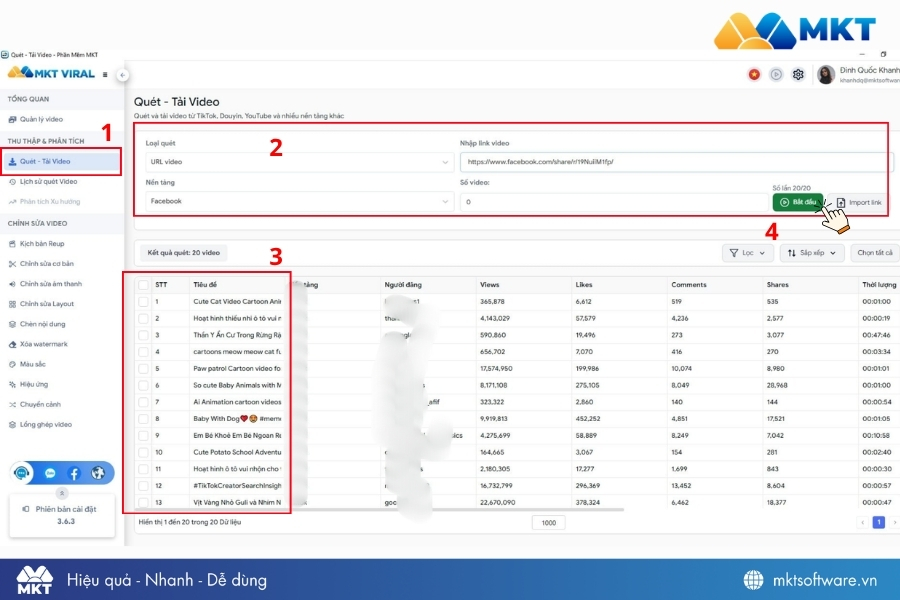Open settings gear icon in header
The height and width of the screenshot is (600, 900).
[x=798, y=75]
